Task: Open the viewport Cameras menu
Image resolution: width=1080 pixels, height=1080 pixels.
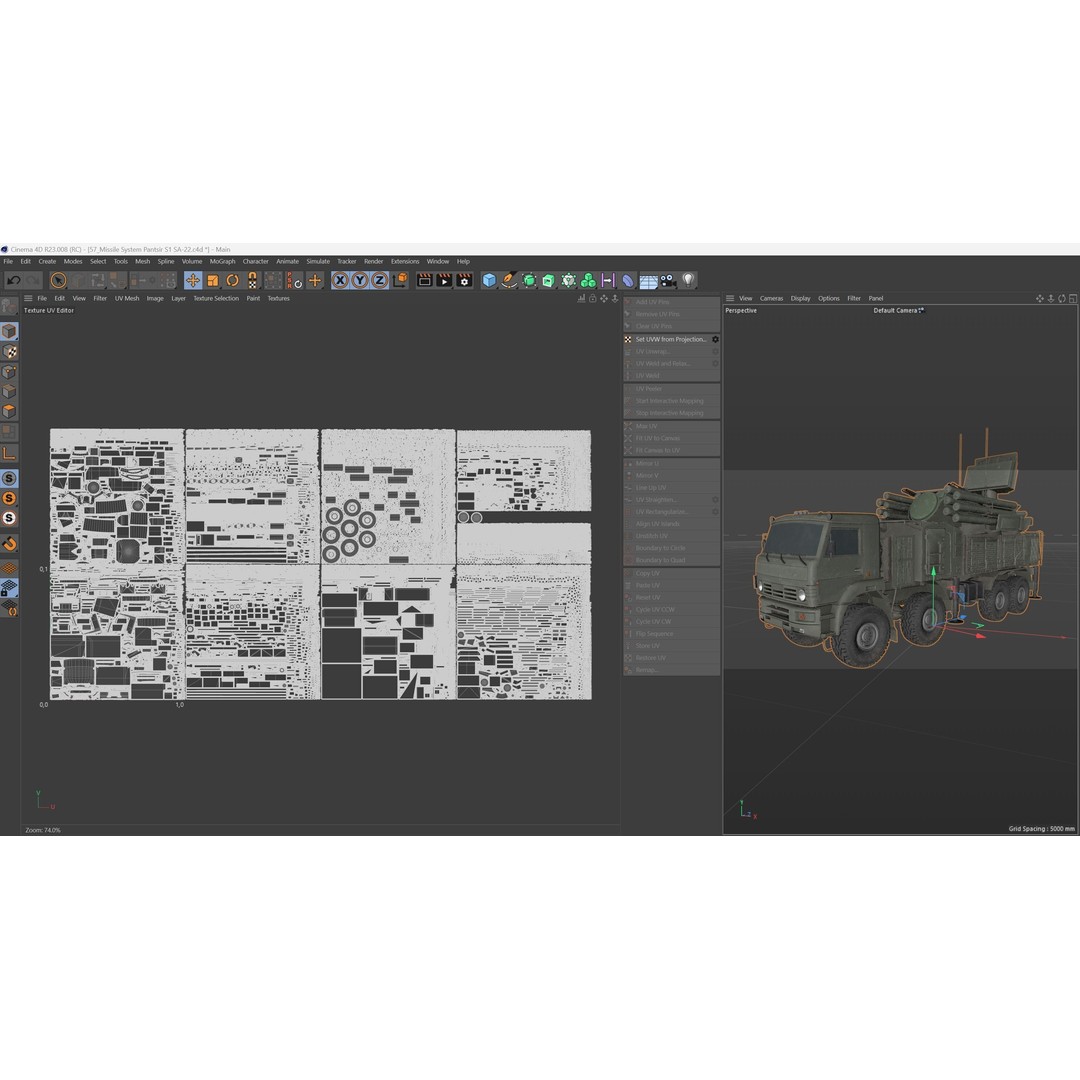Action: [x=771, y=298]
